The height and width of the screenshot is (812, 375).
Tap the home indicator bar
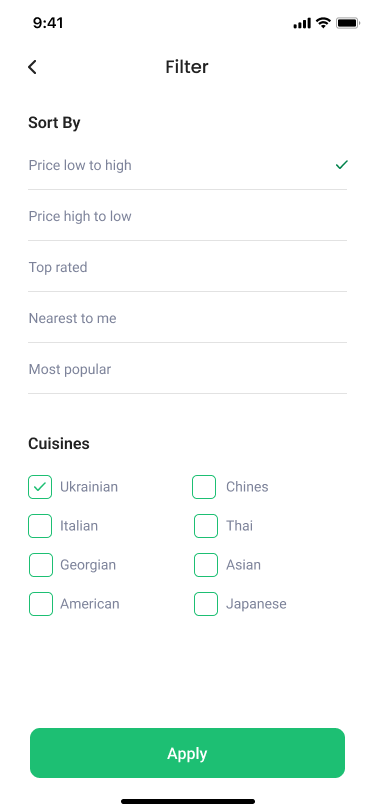point(188,801)
